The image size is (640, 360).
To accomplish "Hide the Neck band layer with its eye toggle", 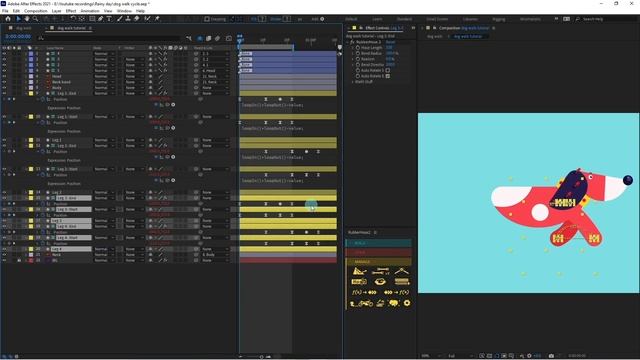I will tap(4, 82).
